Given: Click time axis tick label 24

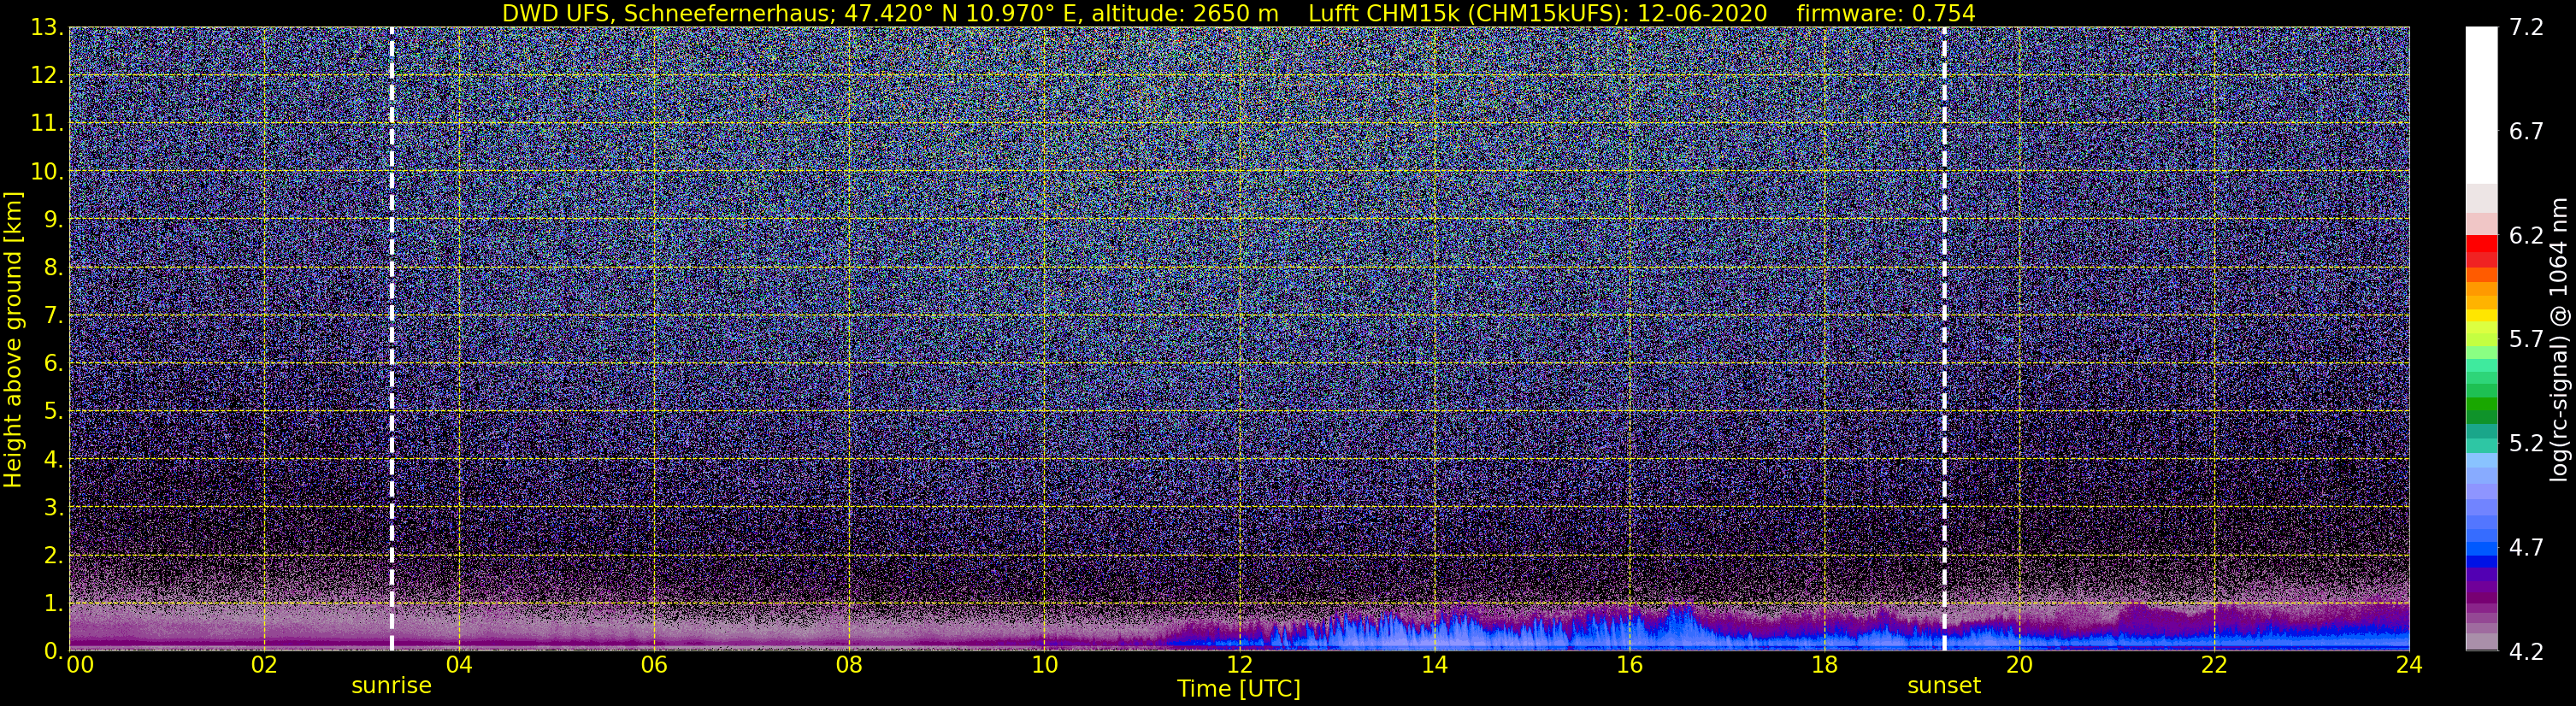Looking at the screenshot, I should pyautogui.click(x=2409, y=666).
